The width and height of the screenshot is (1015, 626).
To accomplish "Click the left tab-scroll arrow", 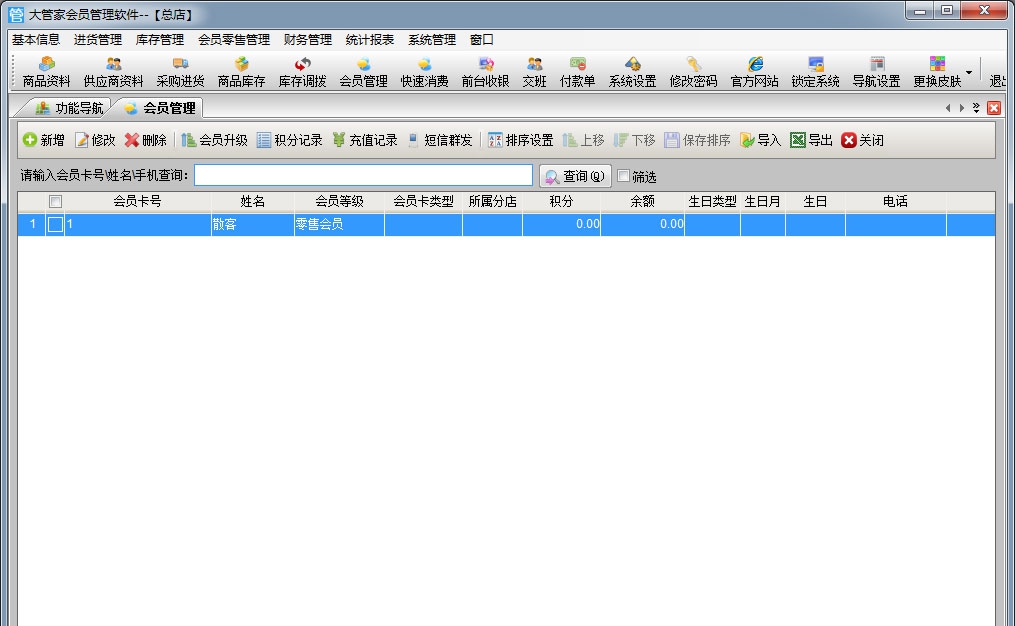I will point(948,108).
